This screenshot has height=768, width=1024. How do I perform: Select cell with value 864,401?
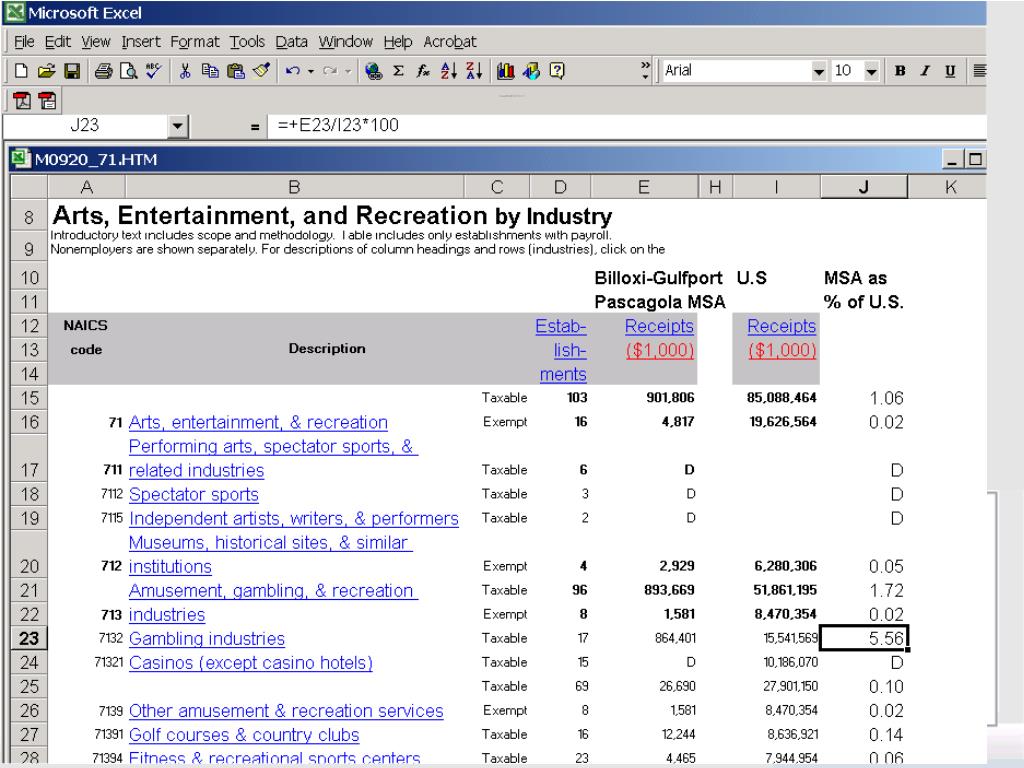click(643, 638)
